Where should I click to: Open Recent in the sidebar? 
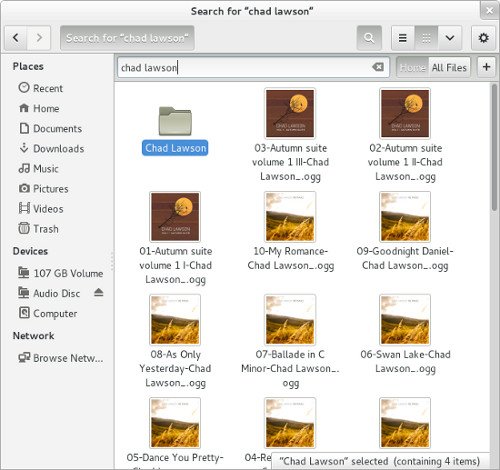pyautogui.click(x=57, y=88)
